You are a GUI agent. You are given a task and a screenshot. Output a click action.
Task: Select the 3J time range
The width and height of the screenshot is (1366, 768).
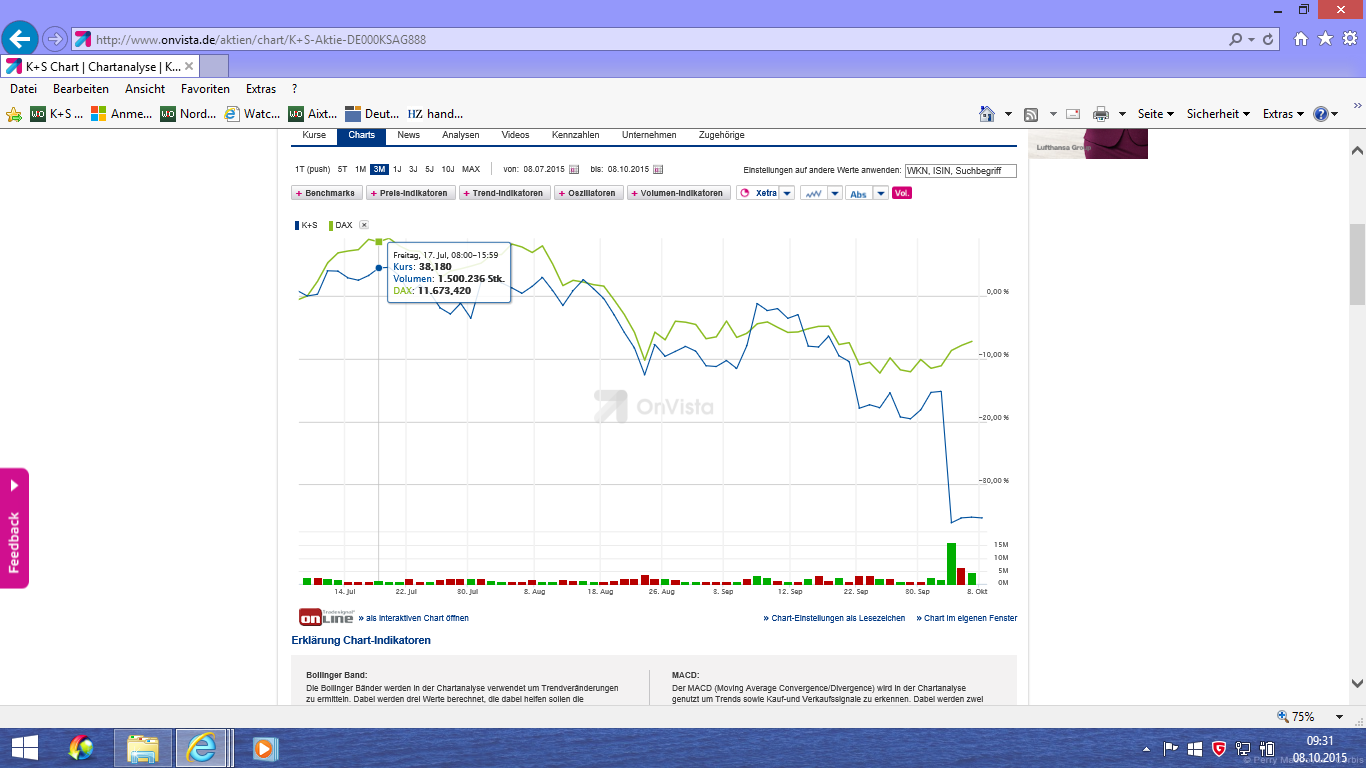413,169
